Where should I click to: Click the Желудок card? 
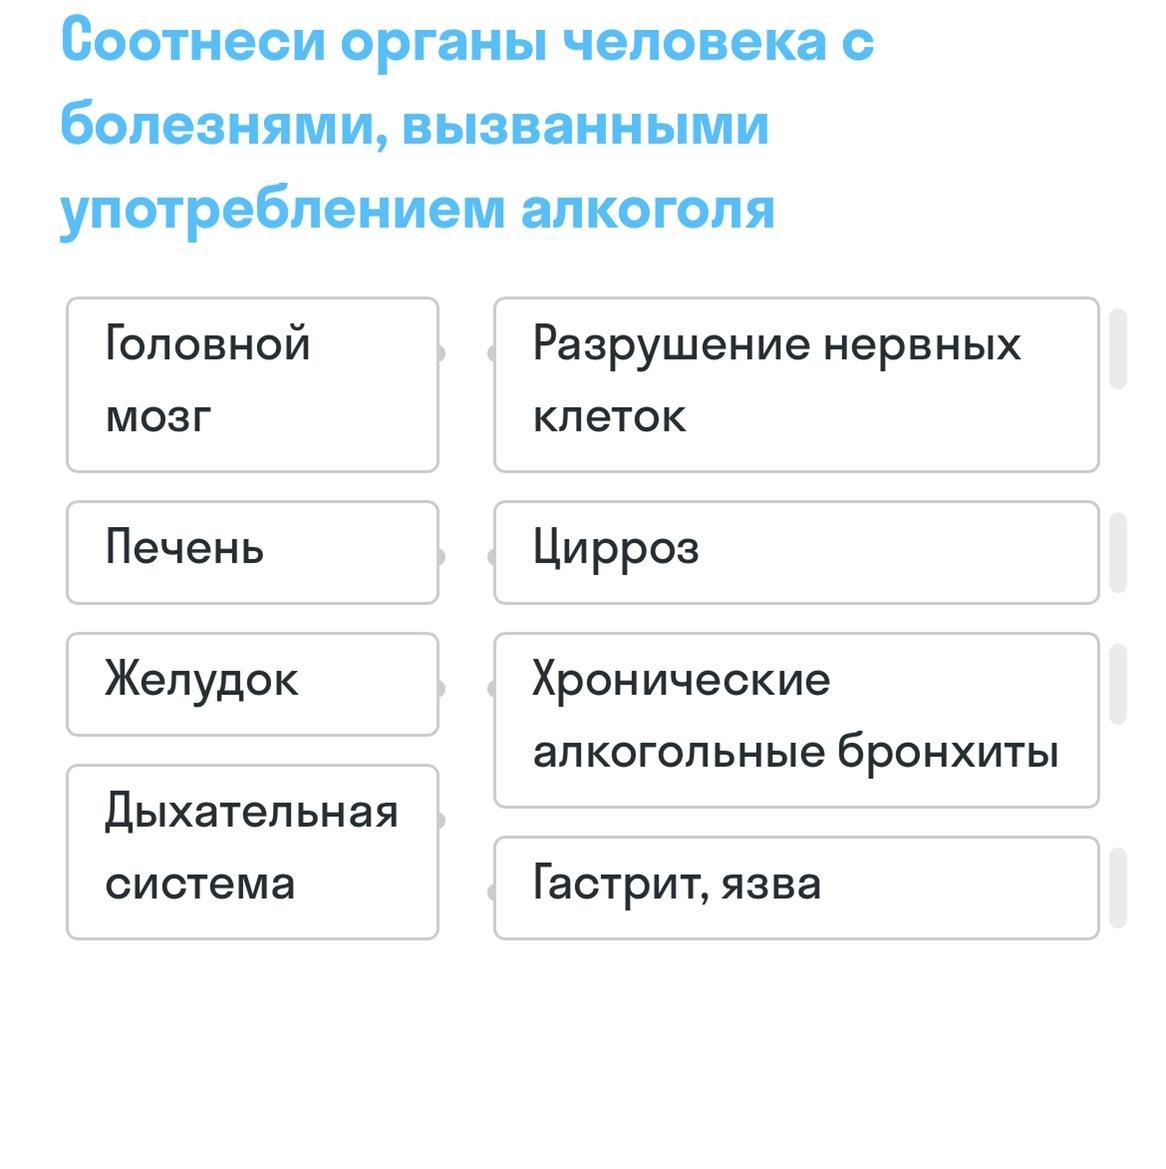pyautogui.click(x=252, y=684)
